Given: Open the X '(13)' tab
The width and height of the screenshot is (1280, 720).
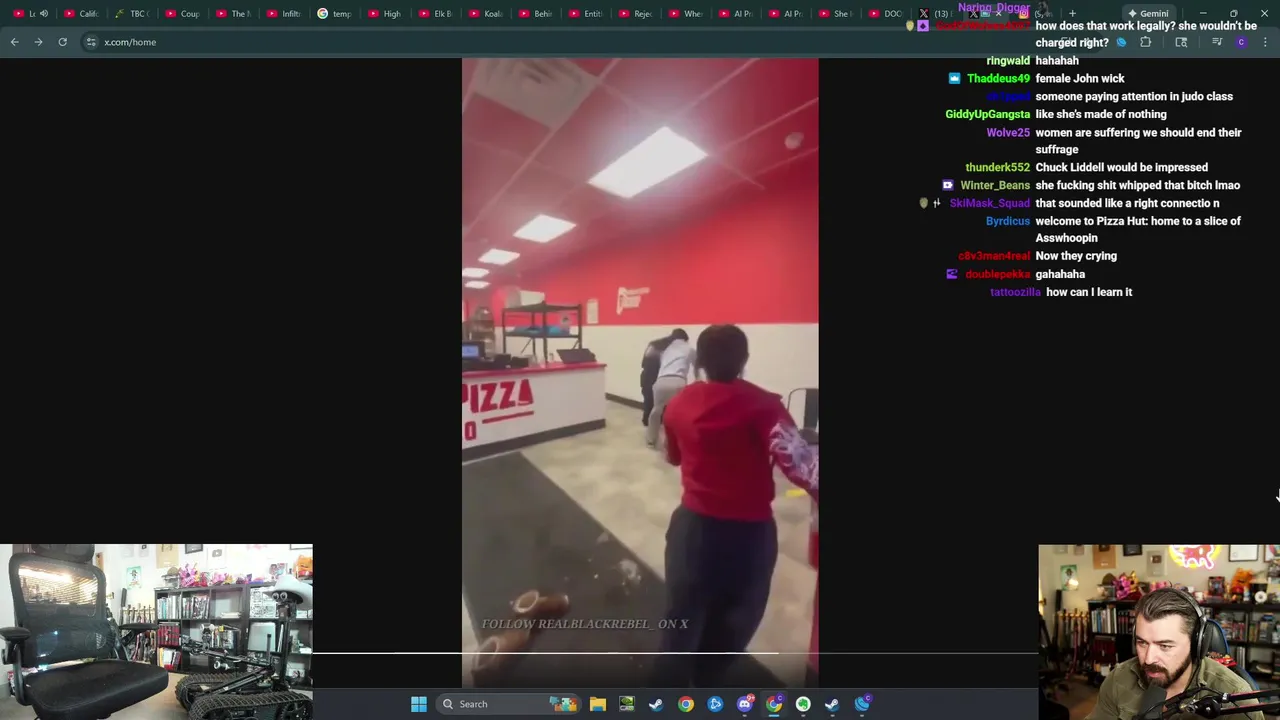Looking at the screenshot, I should (934, 14).
